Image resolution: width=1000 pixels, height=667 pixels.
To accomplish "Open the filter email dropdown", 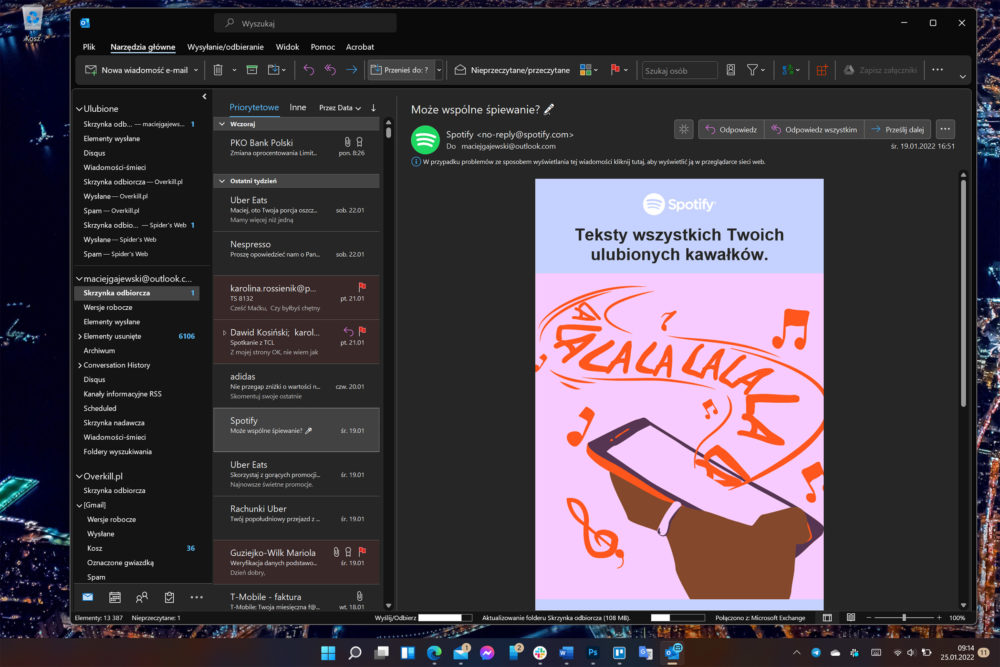I will 756,70.
